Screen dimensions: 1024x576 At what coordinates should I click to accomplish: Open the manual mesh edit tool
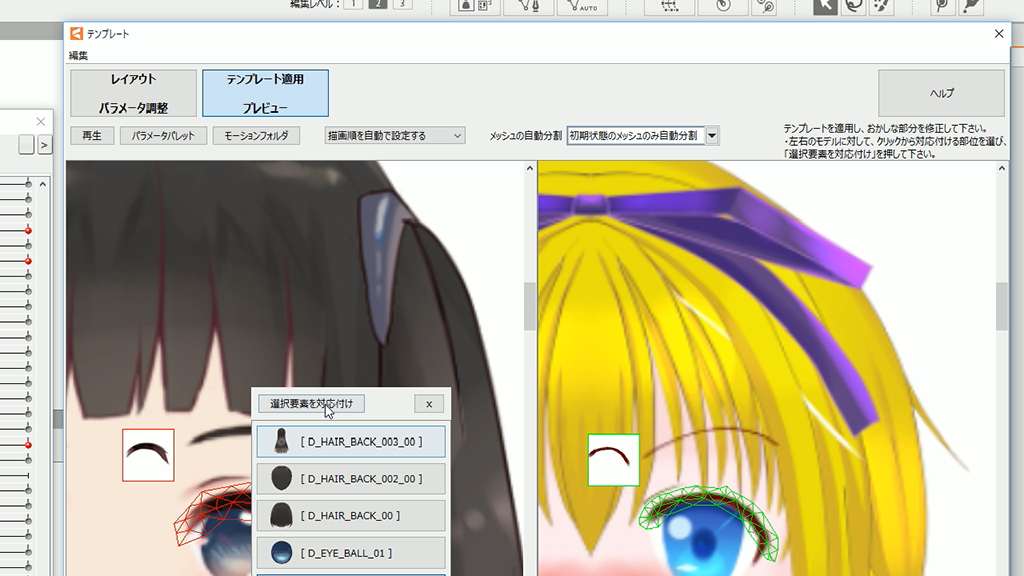[529, 7]
